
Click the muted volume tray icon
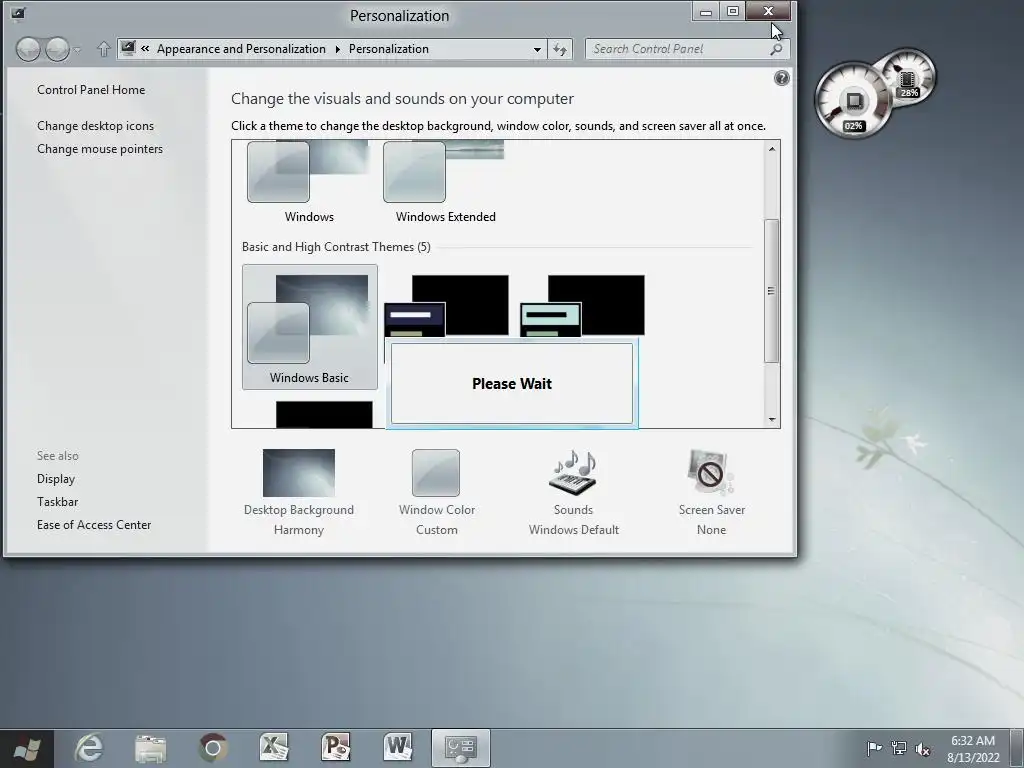pyautogui.click(x=923, y=748)
